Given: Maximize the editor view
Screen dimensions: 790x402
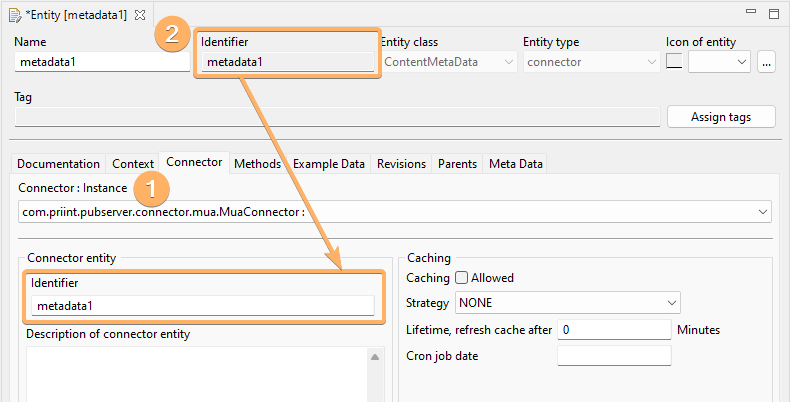Looking at the screenshot, I should 773,13.
